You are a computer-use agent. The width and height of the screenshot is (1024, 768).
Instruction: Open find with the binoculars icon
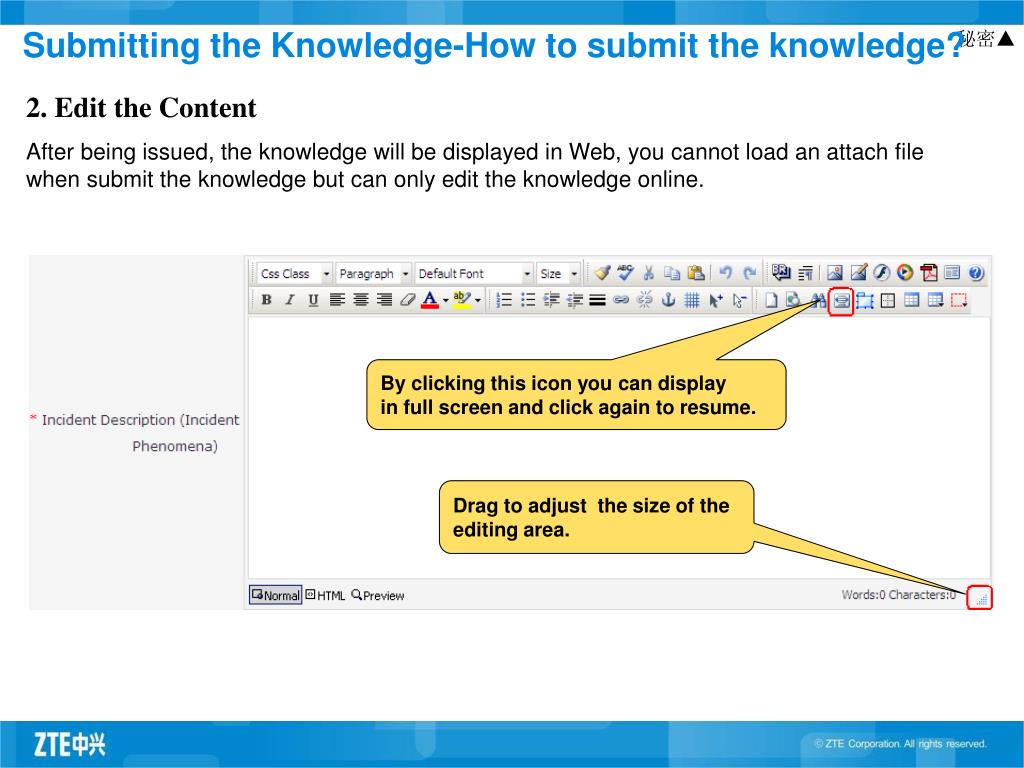(818, 300)
